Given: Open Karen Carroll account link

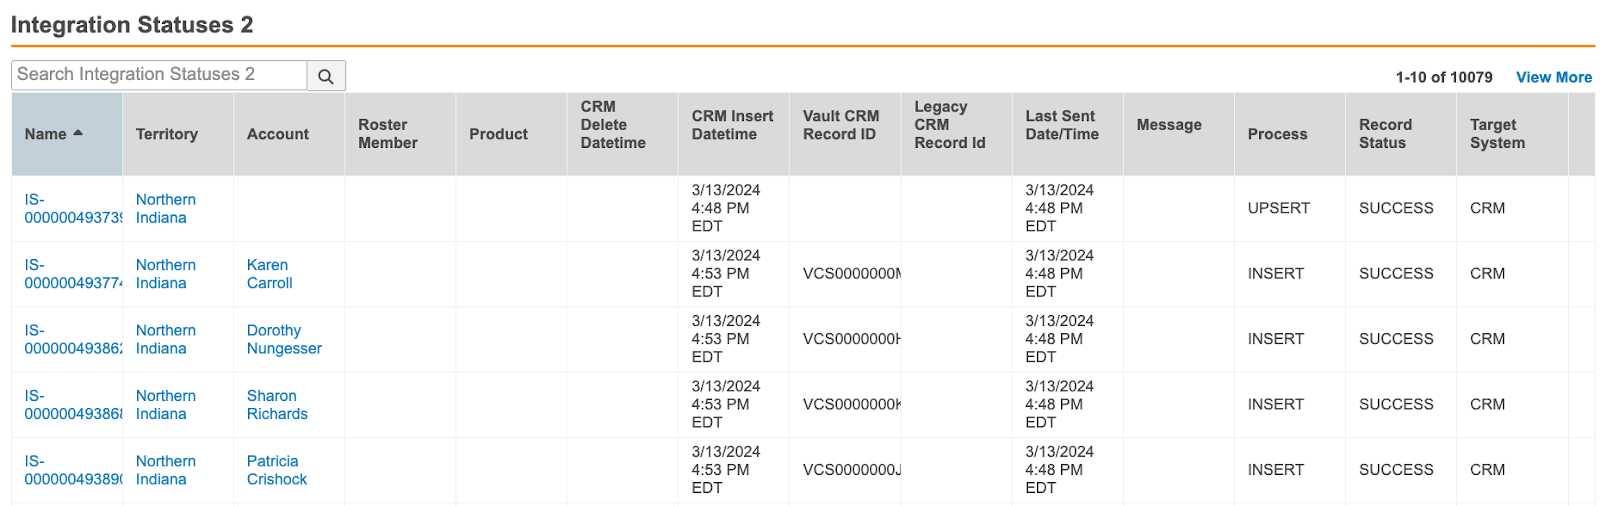Looking at the screenshot, I should click(x=269, y=274).
